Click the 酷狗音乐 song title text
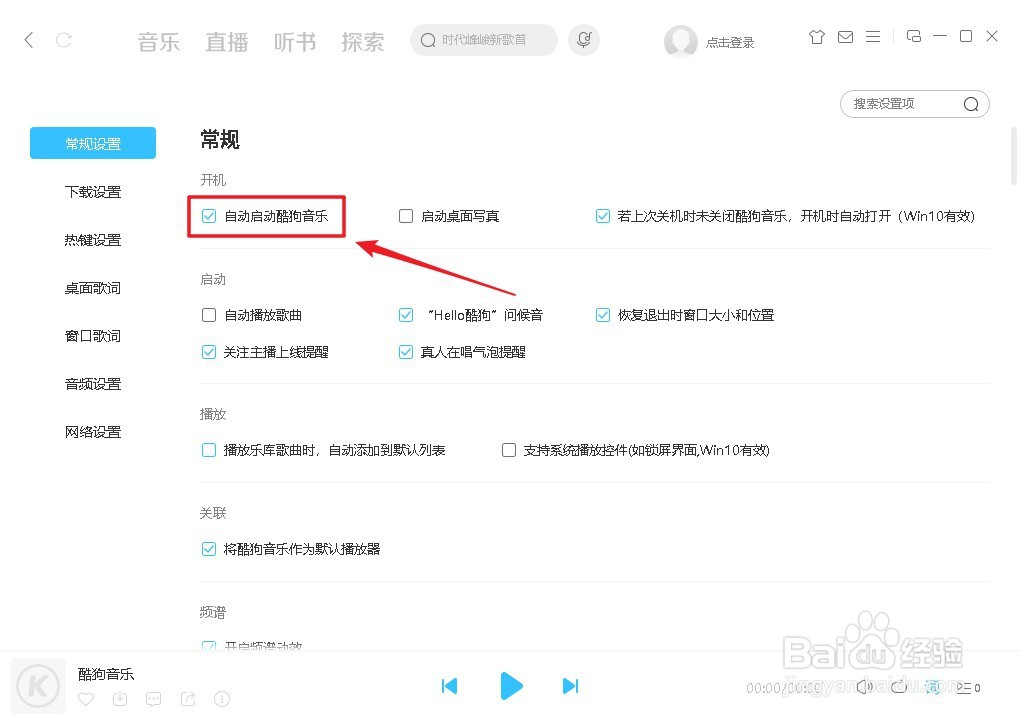Screen dimensions: 1020x720 (x=106, y=674)
